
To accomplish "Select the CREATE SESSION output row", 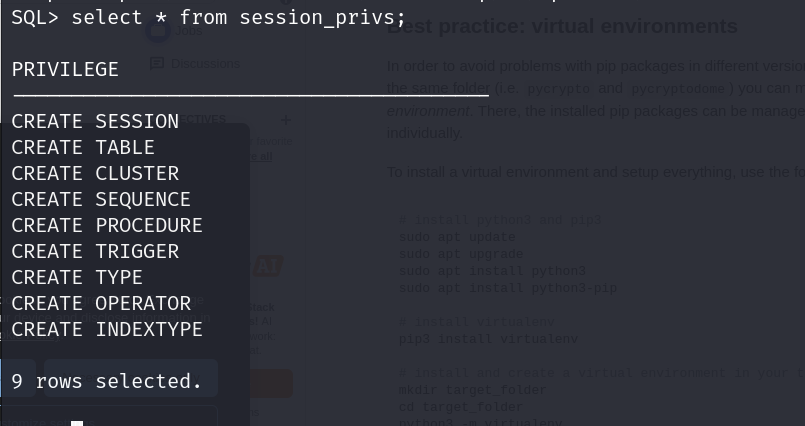I will tap(95, 122).
